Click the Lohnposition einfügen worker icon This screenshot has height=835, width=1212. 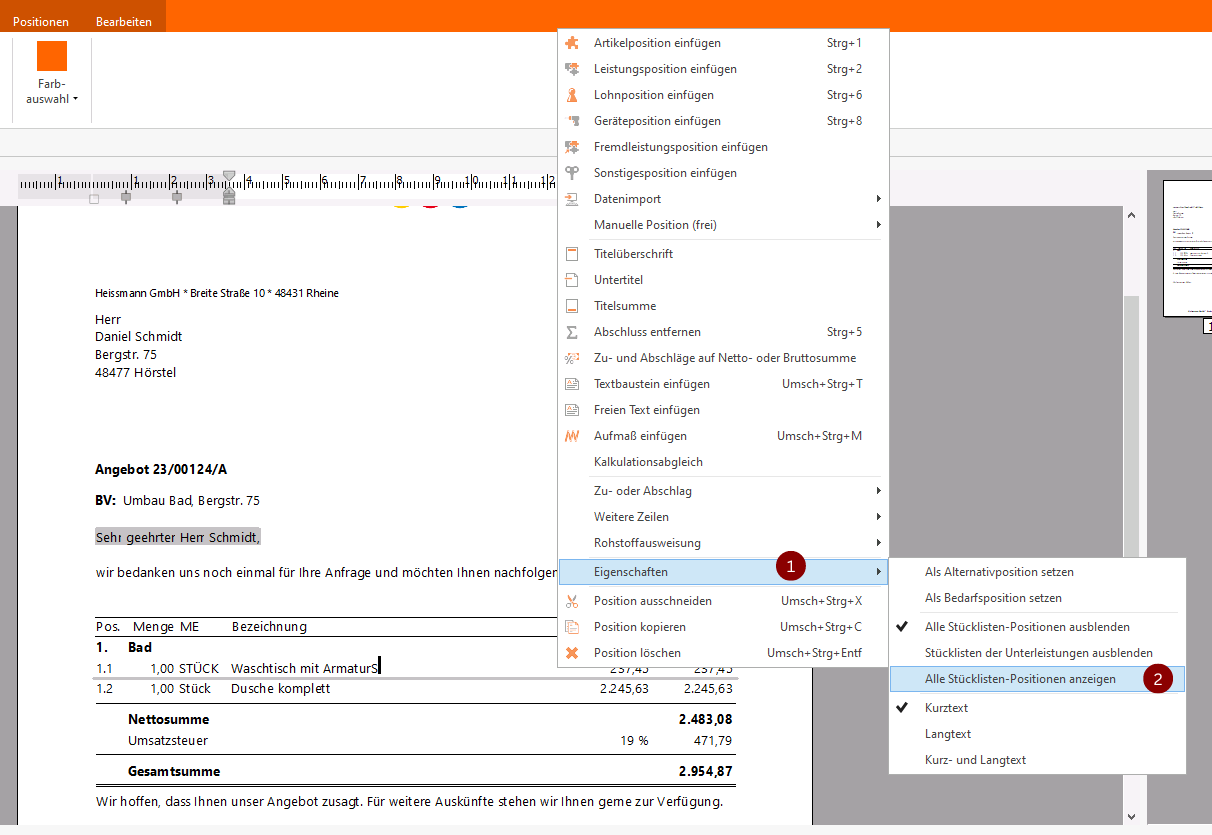572,95
